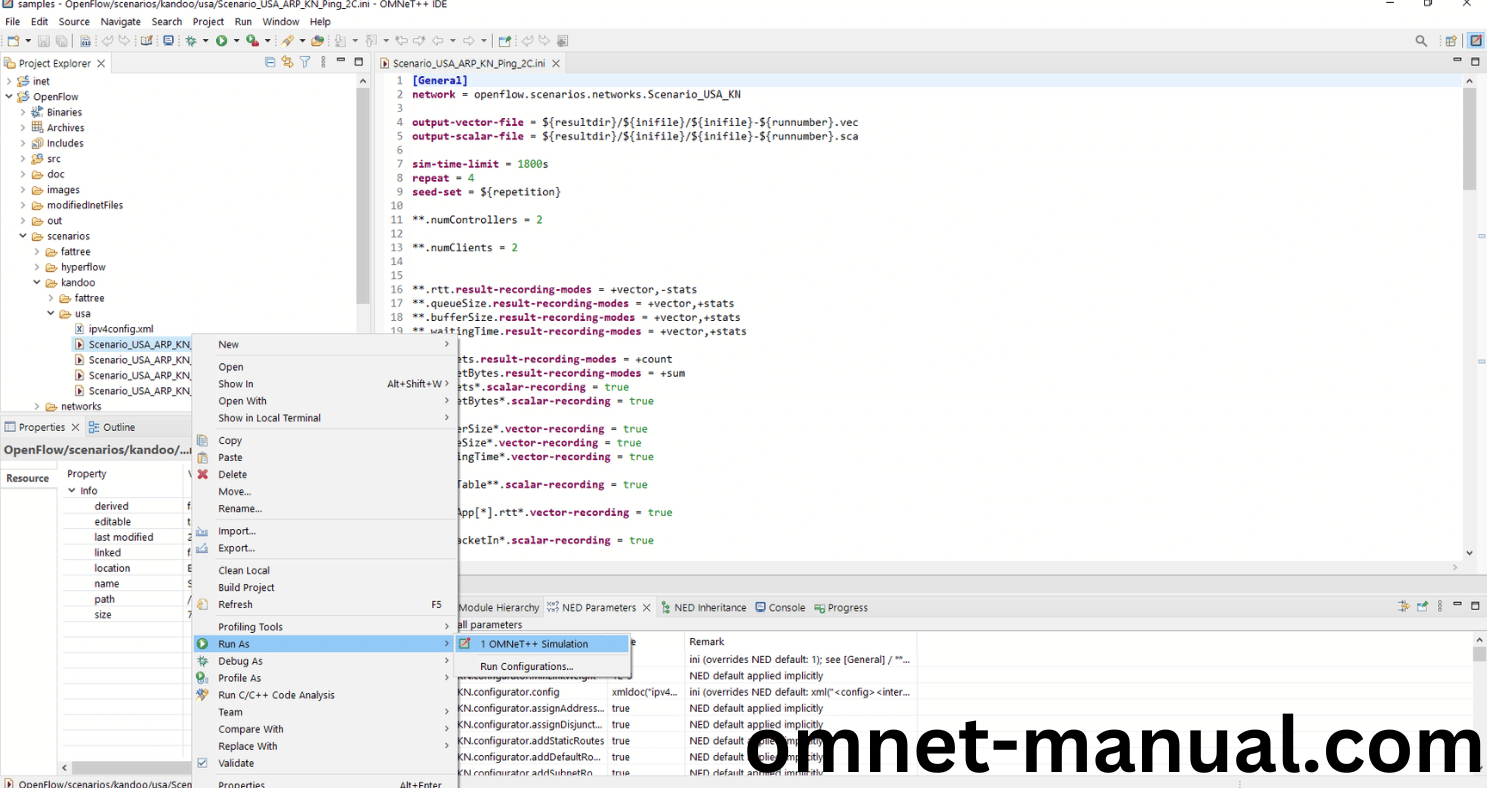Collapse the Info property group
Image resolution: width=1487 pixels, height=788 pixels.
coord(72,491)
